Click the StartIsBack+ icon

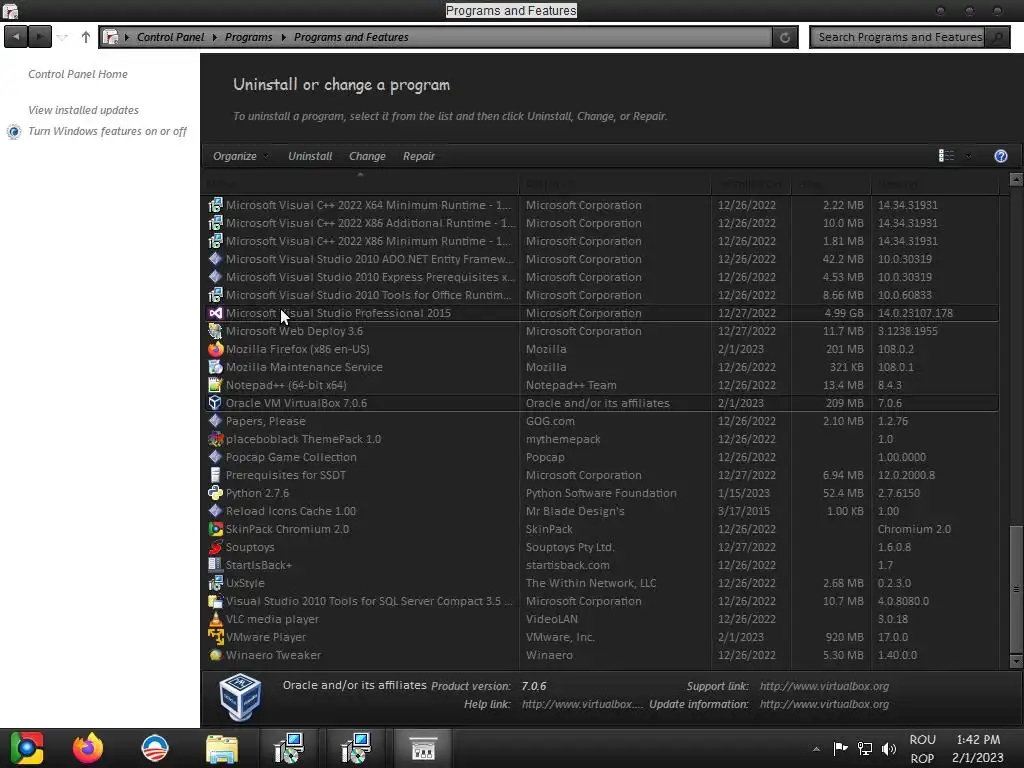coord(215,565)
